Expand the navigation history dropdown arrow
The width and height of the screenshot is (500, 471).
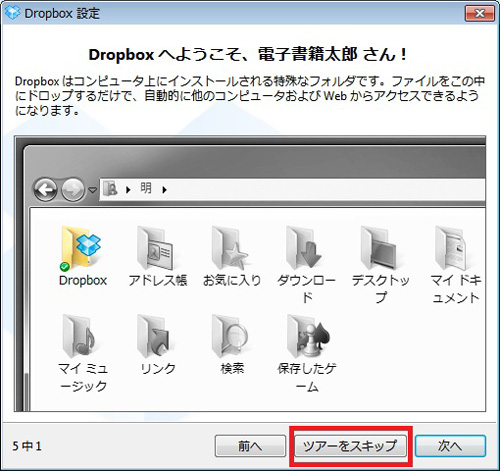point(92,190)
